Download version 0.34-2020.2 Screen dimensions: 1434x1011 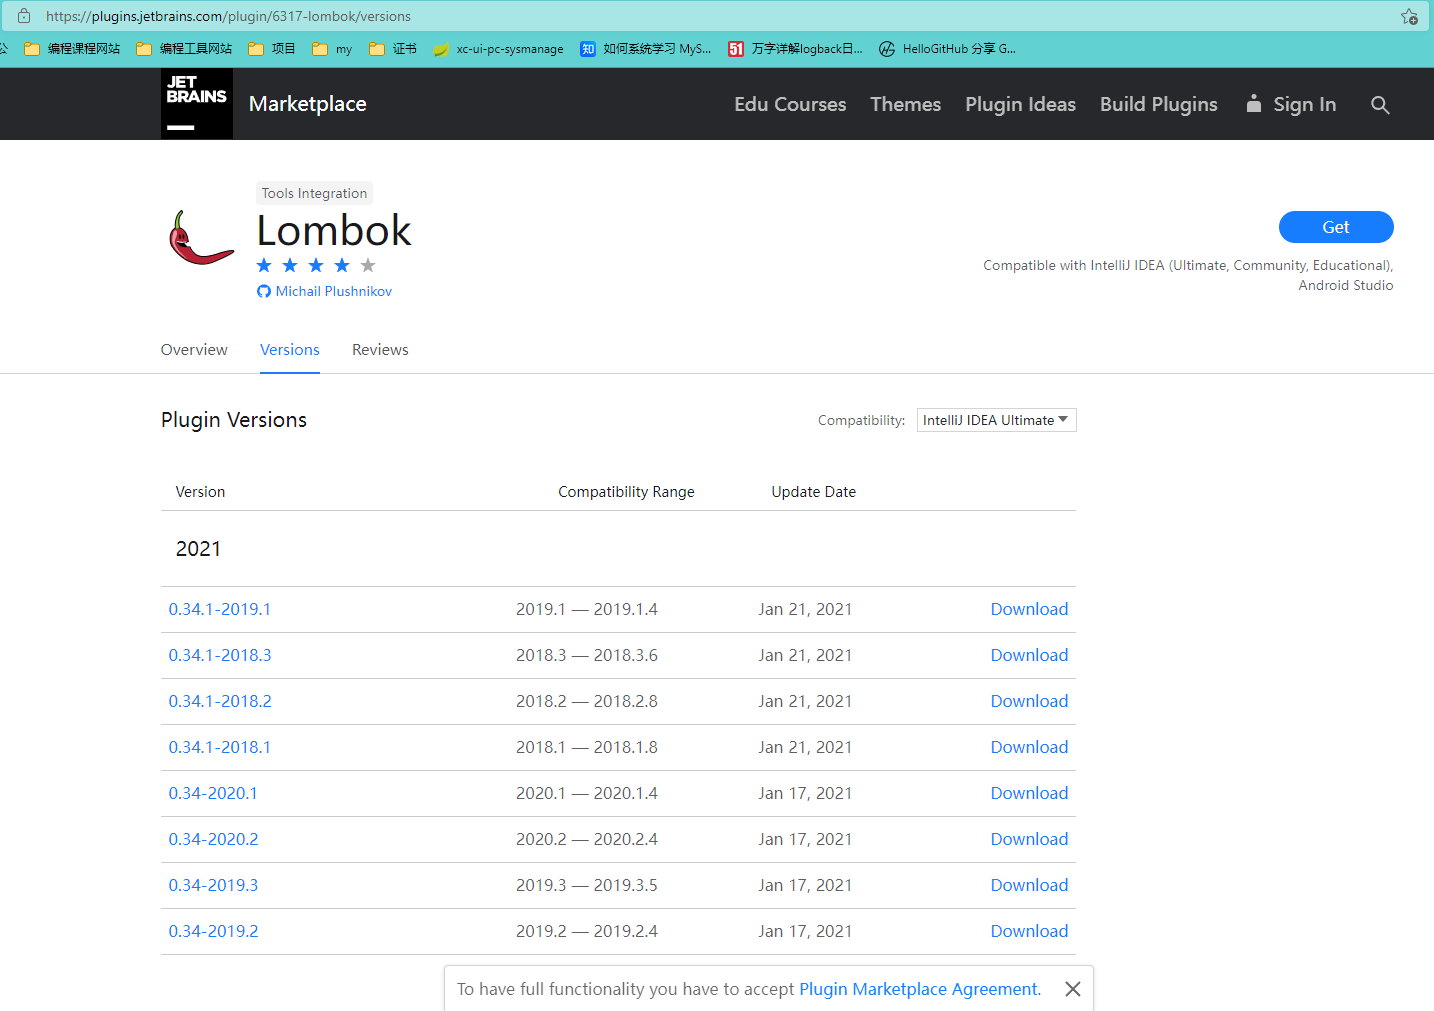(x=1029, y=839)
